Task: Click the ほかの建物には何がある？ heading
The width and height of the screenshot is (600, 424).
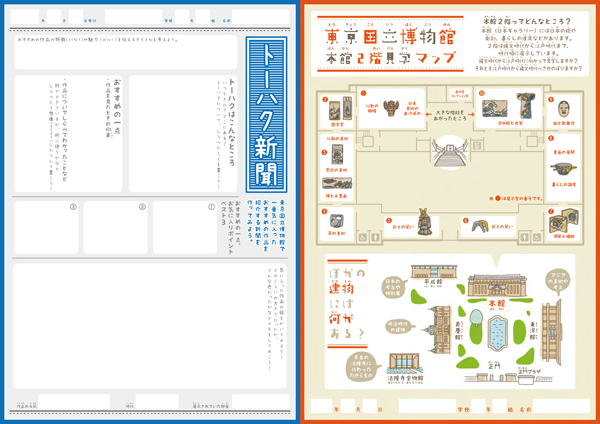Action: click(347, 304)
